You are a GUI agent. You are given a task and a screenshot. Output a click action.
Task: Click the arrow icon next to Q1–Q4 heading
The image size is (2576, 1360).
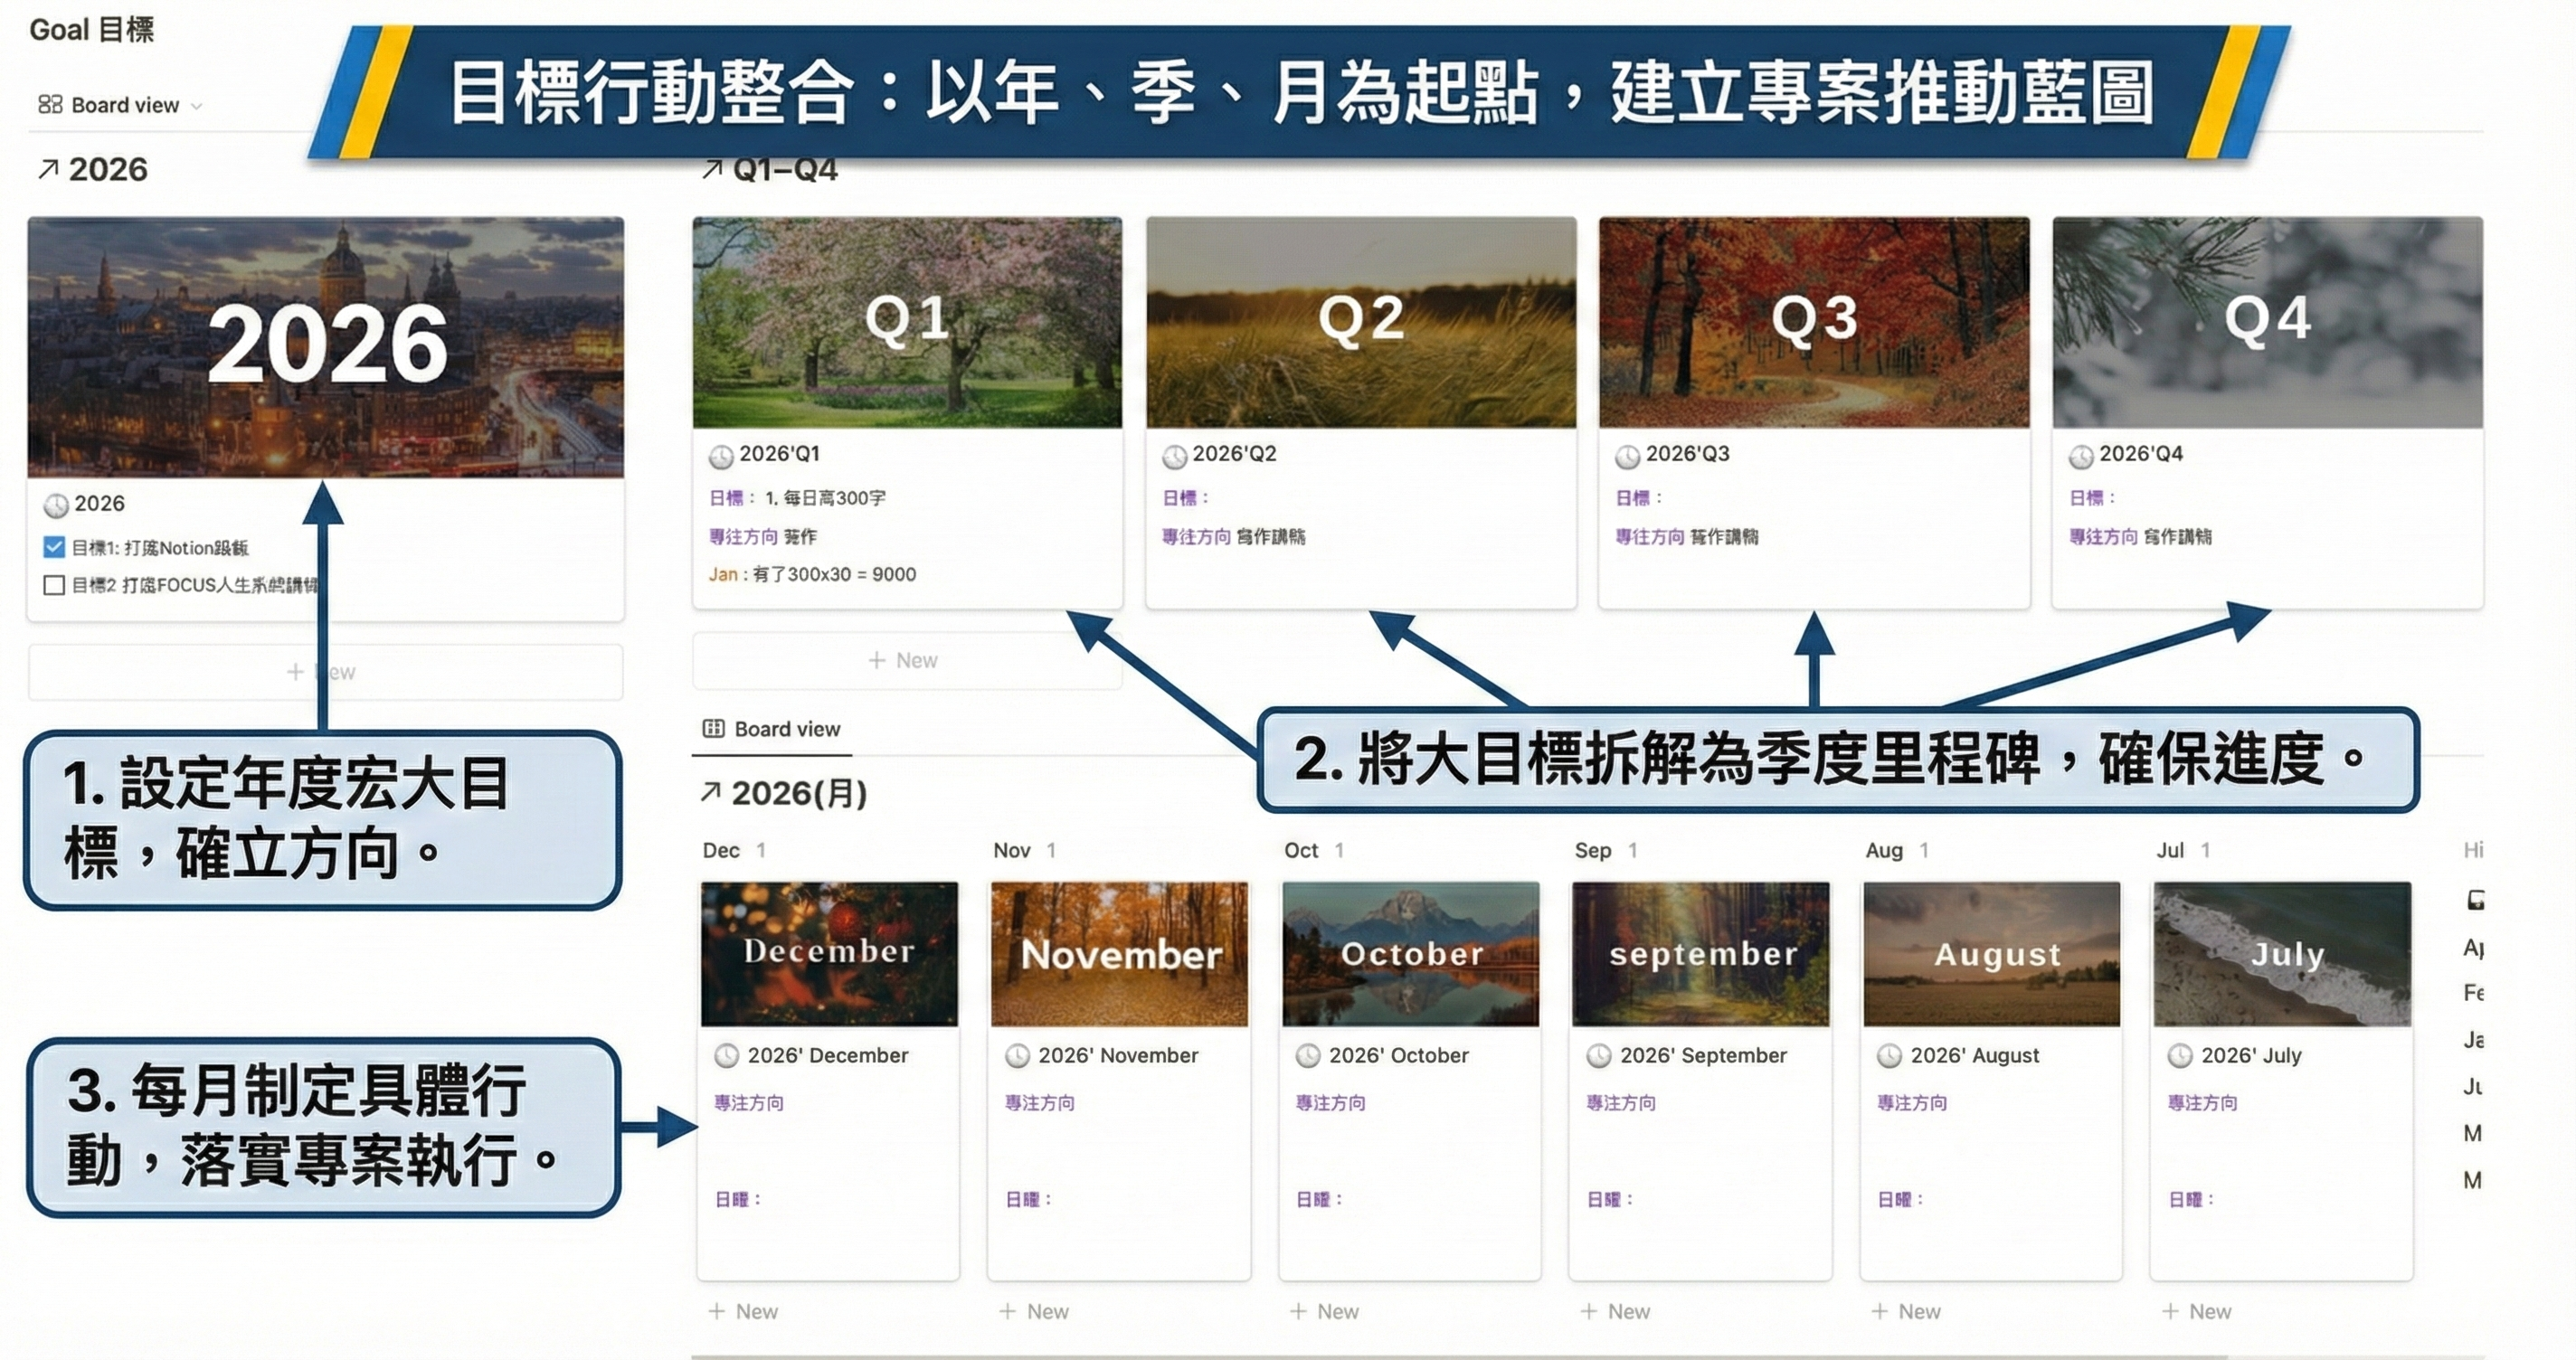click(x=712, y=170)
